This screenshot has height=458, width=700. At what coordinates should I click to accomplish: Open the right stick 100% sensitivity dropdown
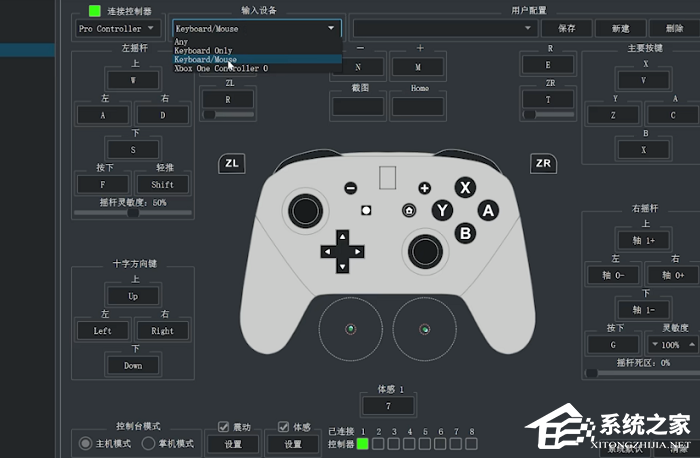[671, 344]
